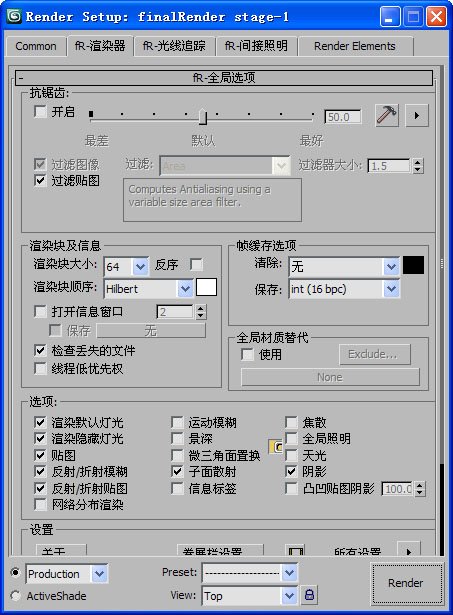
Task: Switch to the Common tab
Action: (x=36, y=46)
